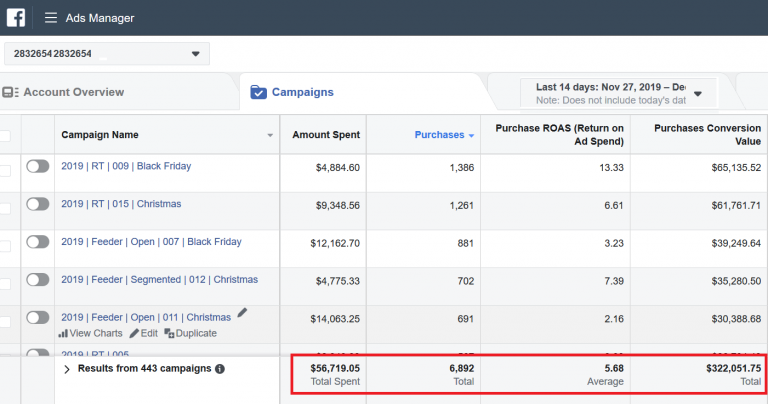Click the Account Overview panel icon
This screenshot has height=404, width=768.
pos(10,92)
